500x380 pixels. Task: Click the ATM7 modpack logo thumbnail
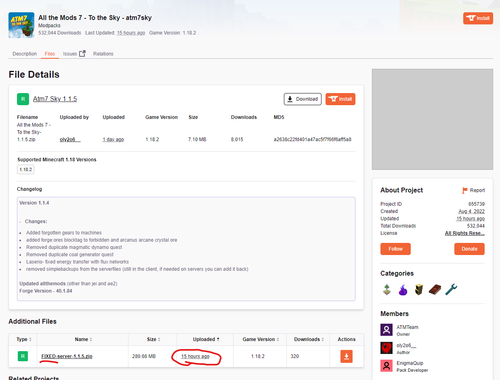click(21, 25)
